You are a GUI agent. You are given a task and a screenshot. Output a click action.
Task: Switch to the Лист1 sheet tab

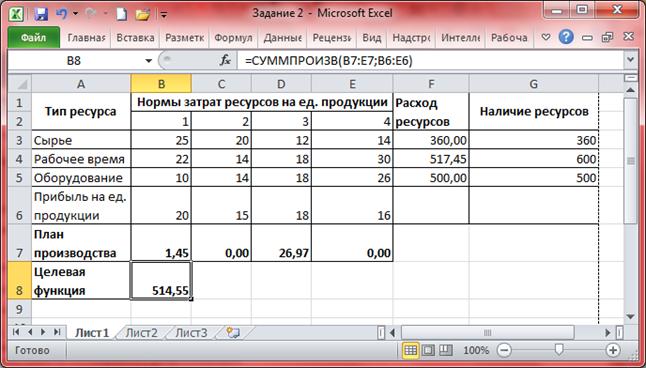tap(92, 333)
